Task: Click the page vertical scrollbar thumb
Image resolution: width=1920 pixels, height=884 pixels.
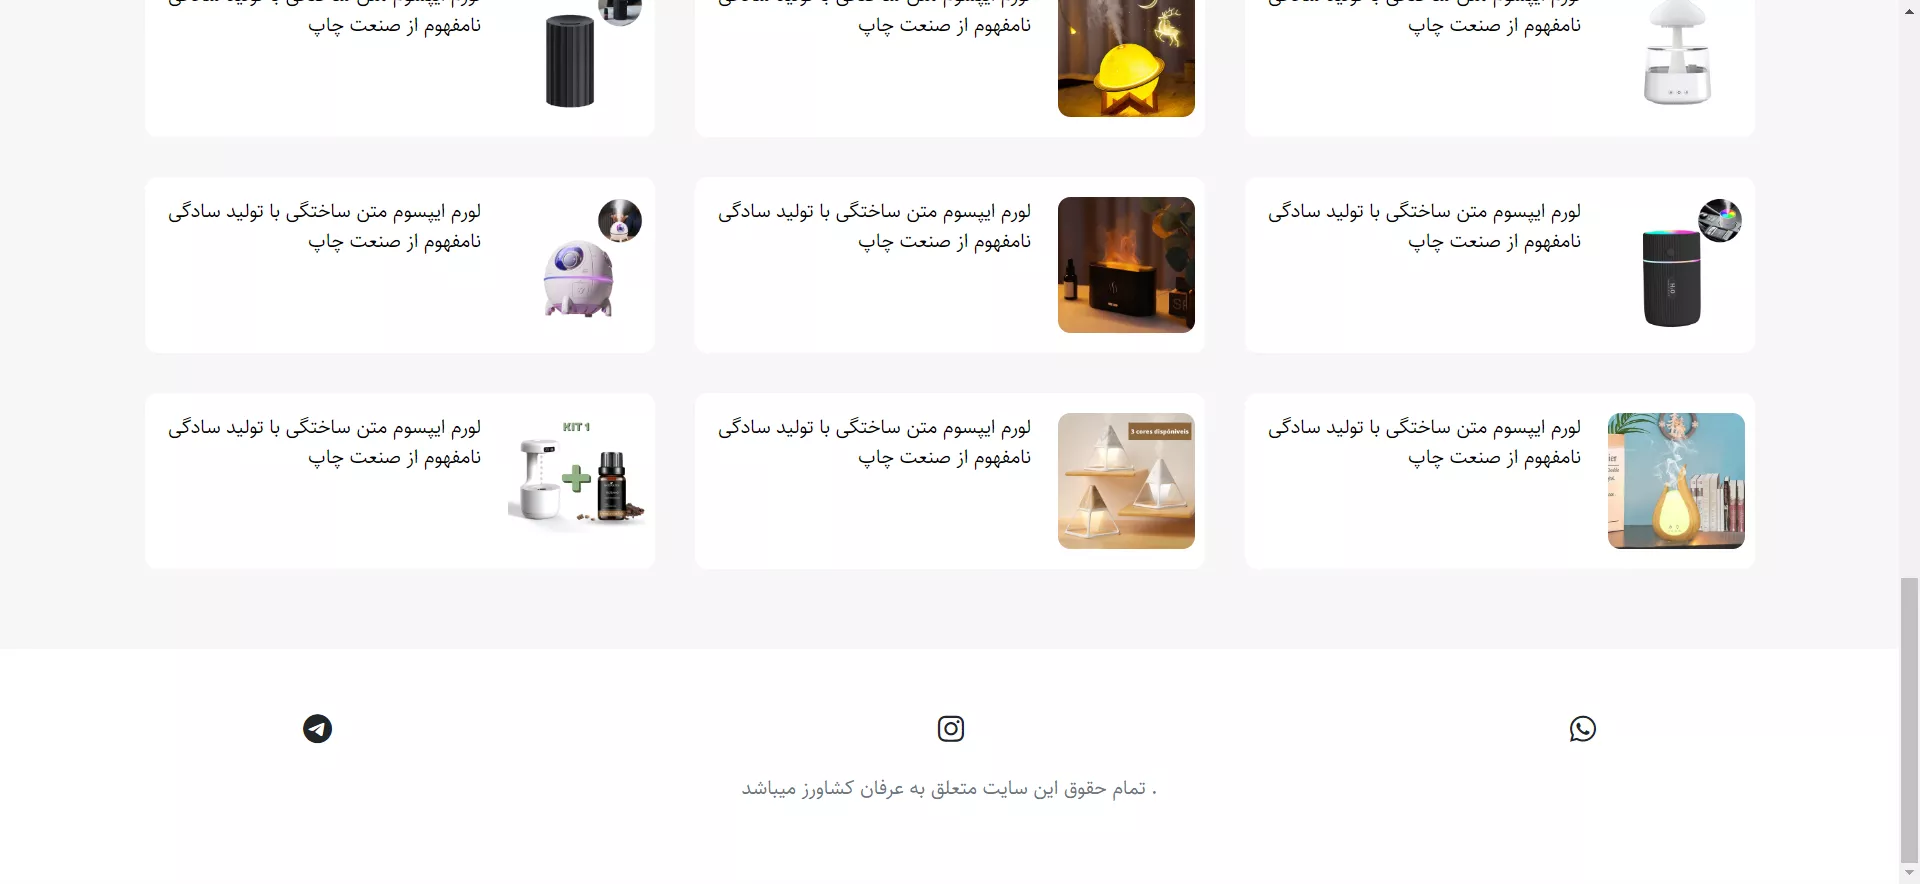Action: pyautogui.click(x=1910, y=718)
